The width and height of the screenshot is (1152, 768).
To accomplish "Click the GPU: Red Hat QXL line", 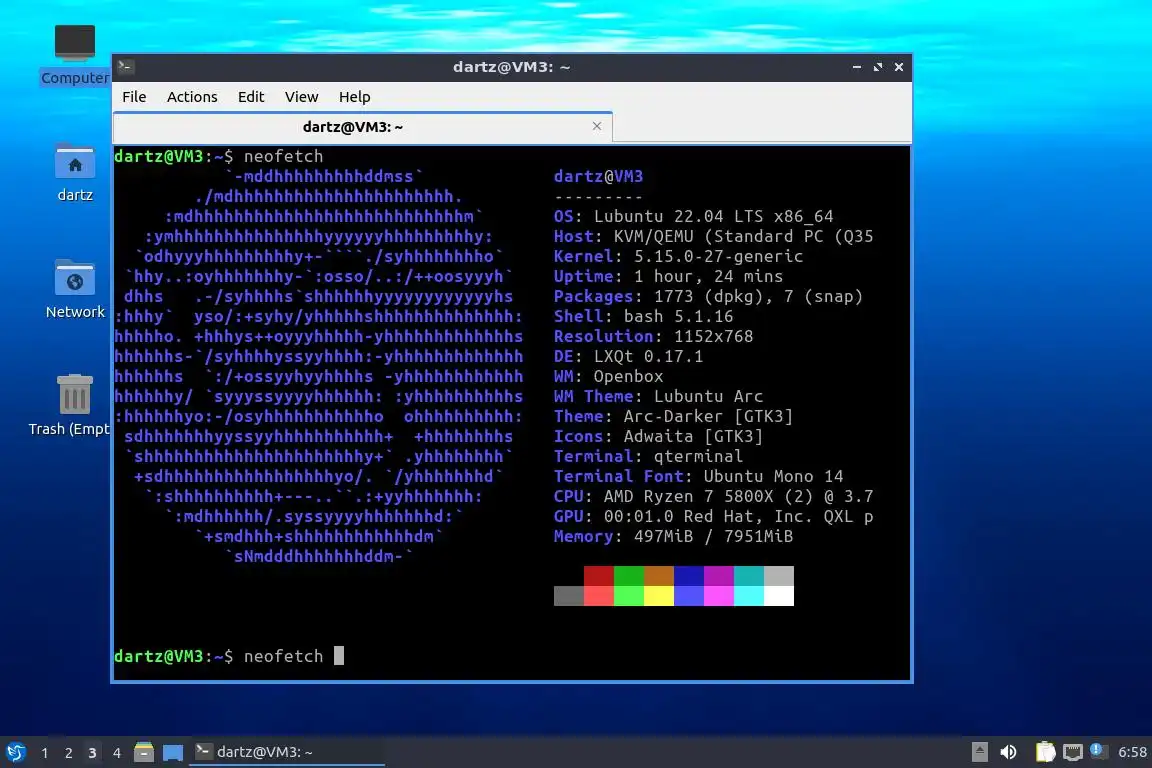I will pyautogui.click(x=713, y=516).
